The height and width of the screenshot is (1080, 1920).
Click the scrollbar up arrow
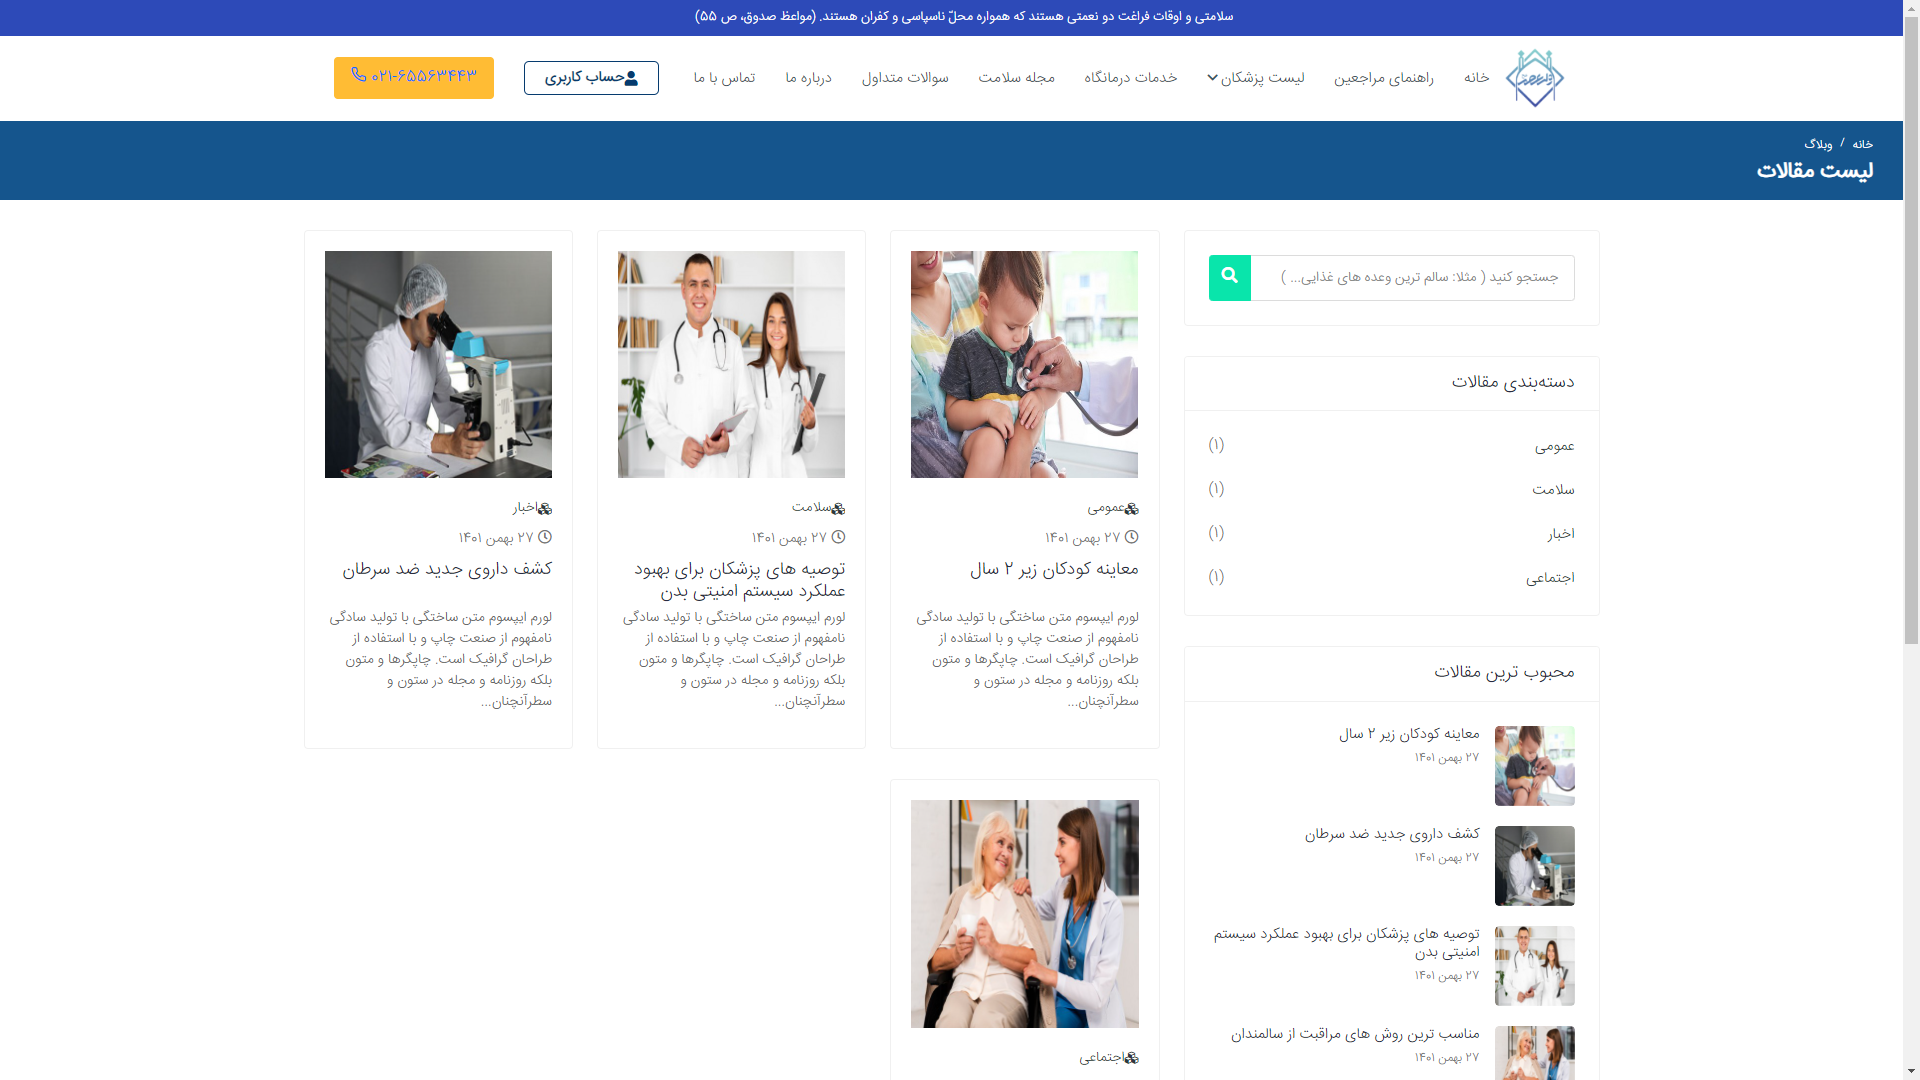1911,8
